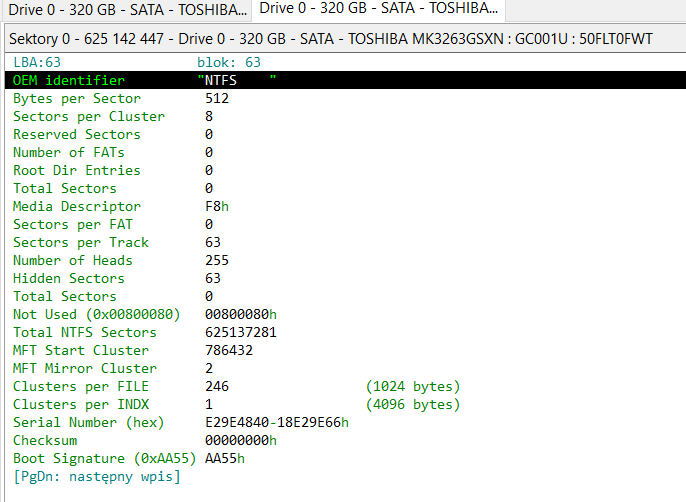This screenshot has width=686, height=502.
Task: Select the Media Descriptor label
Action: (x=77, y=206)
